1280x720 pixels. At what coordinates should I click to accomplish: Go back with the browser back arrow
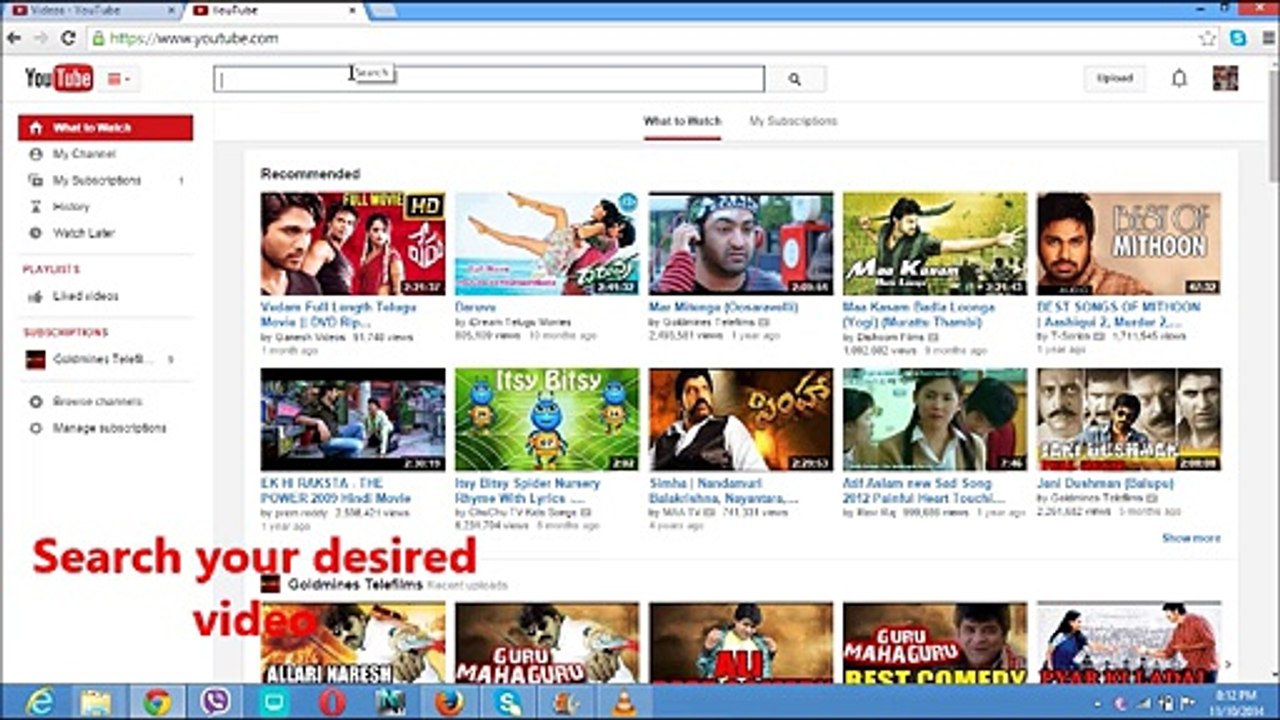coord(14,38)
